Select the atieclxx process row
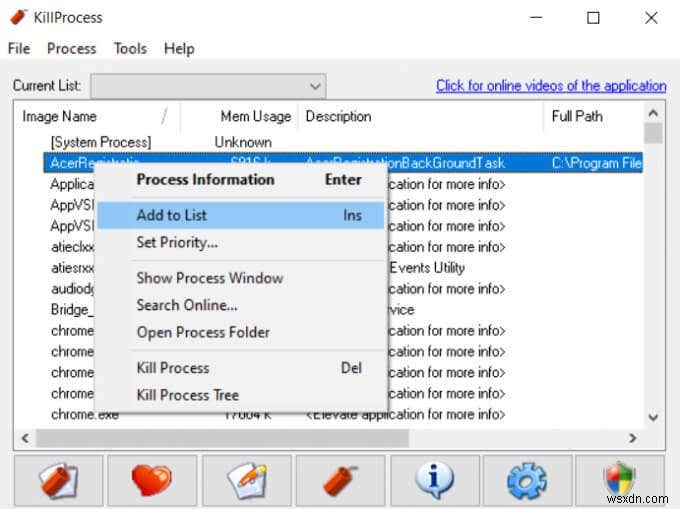680x509 pixels. pyautogui.click(x=72, y=247)
